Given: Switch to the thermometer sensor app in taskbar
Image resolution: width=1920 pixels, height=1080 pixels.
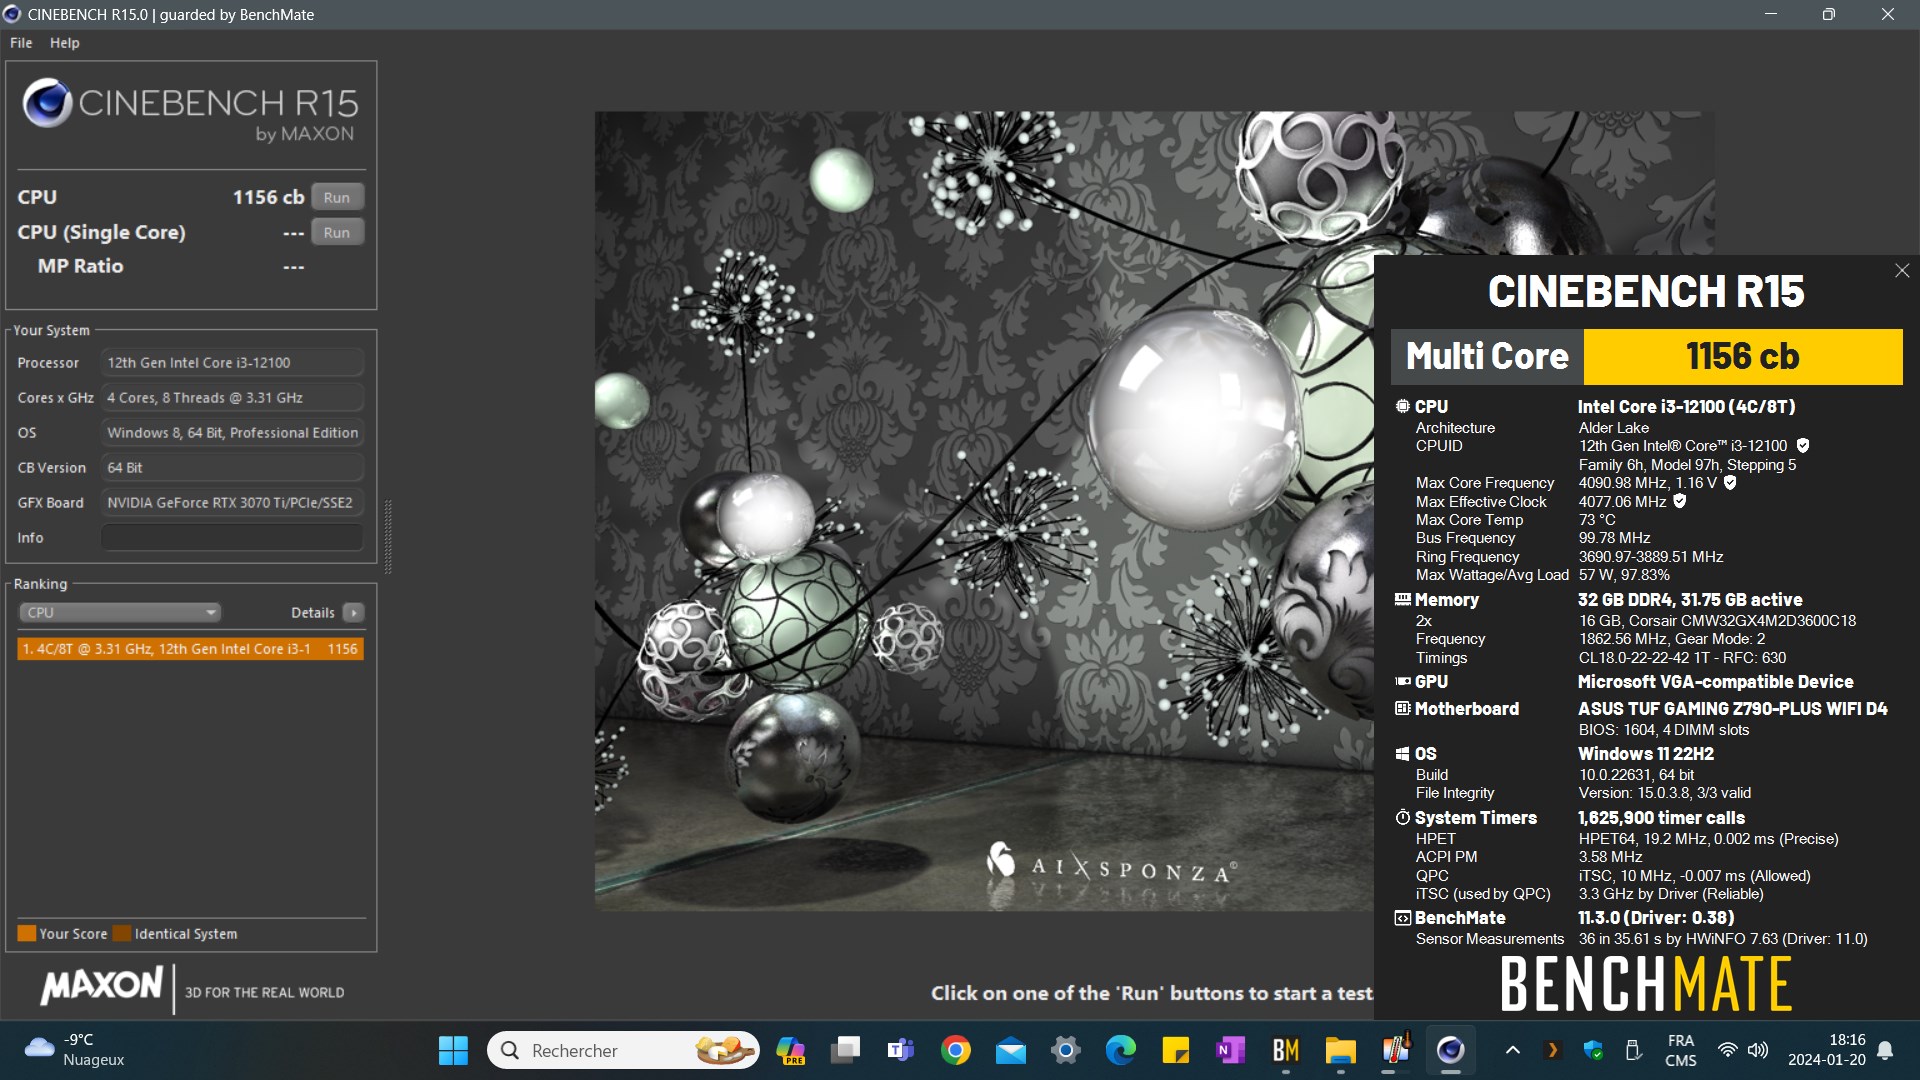Looking at the screenshot, I should click(1396, 1051).
